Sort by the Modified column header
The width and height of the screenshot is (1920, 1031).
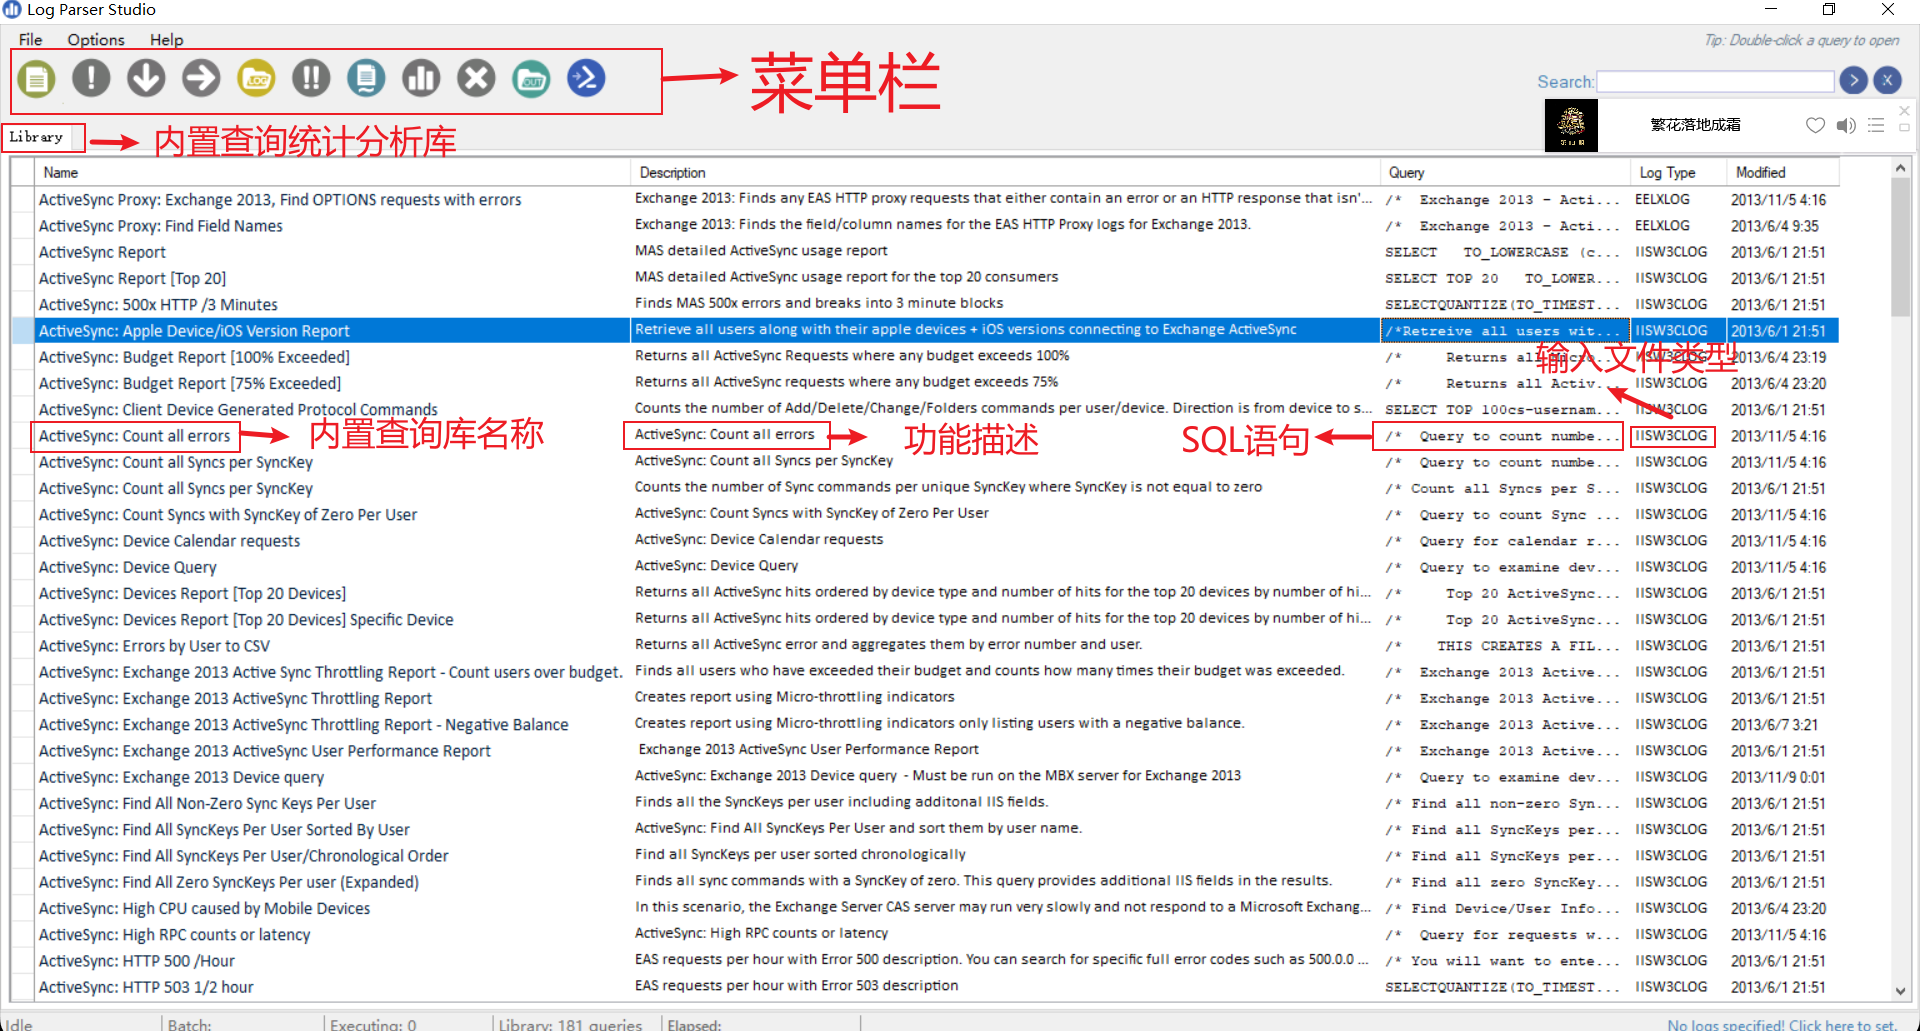pos(1783,172)
